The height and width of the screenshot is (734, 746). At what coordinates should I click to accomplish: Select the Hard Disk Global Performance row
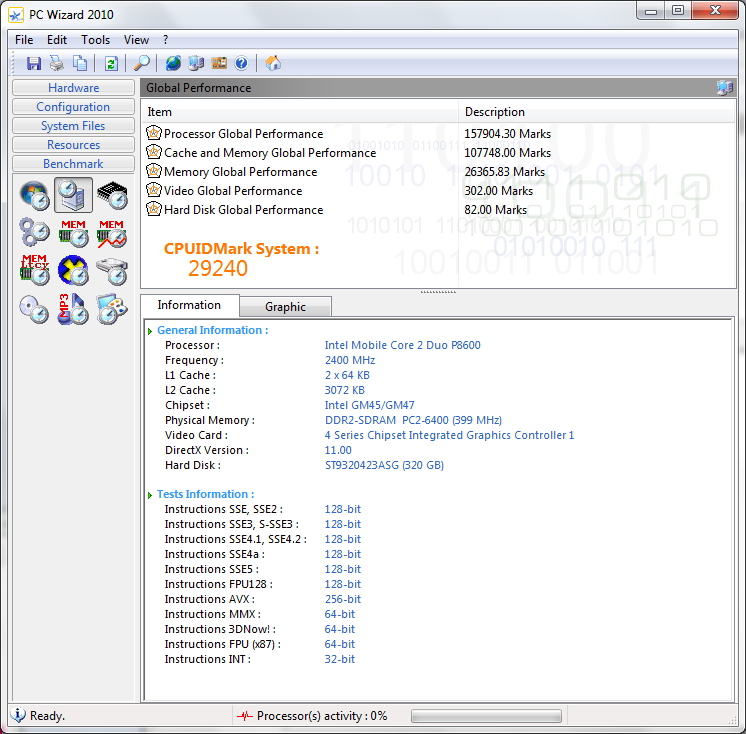(439, 210)
